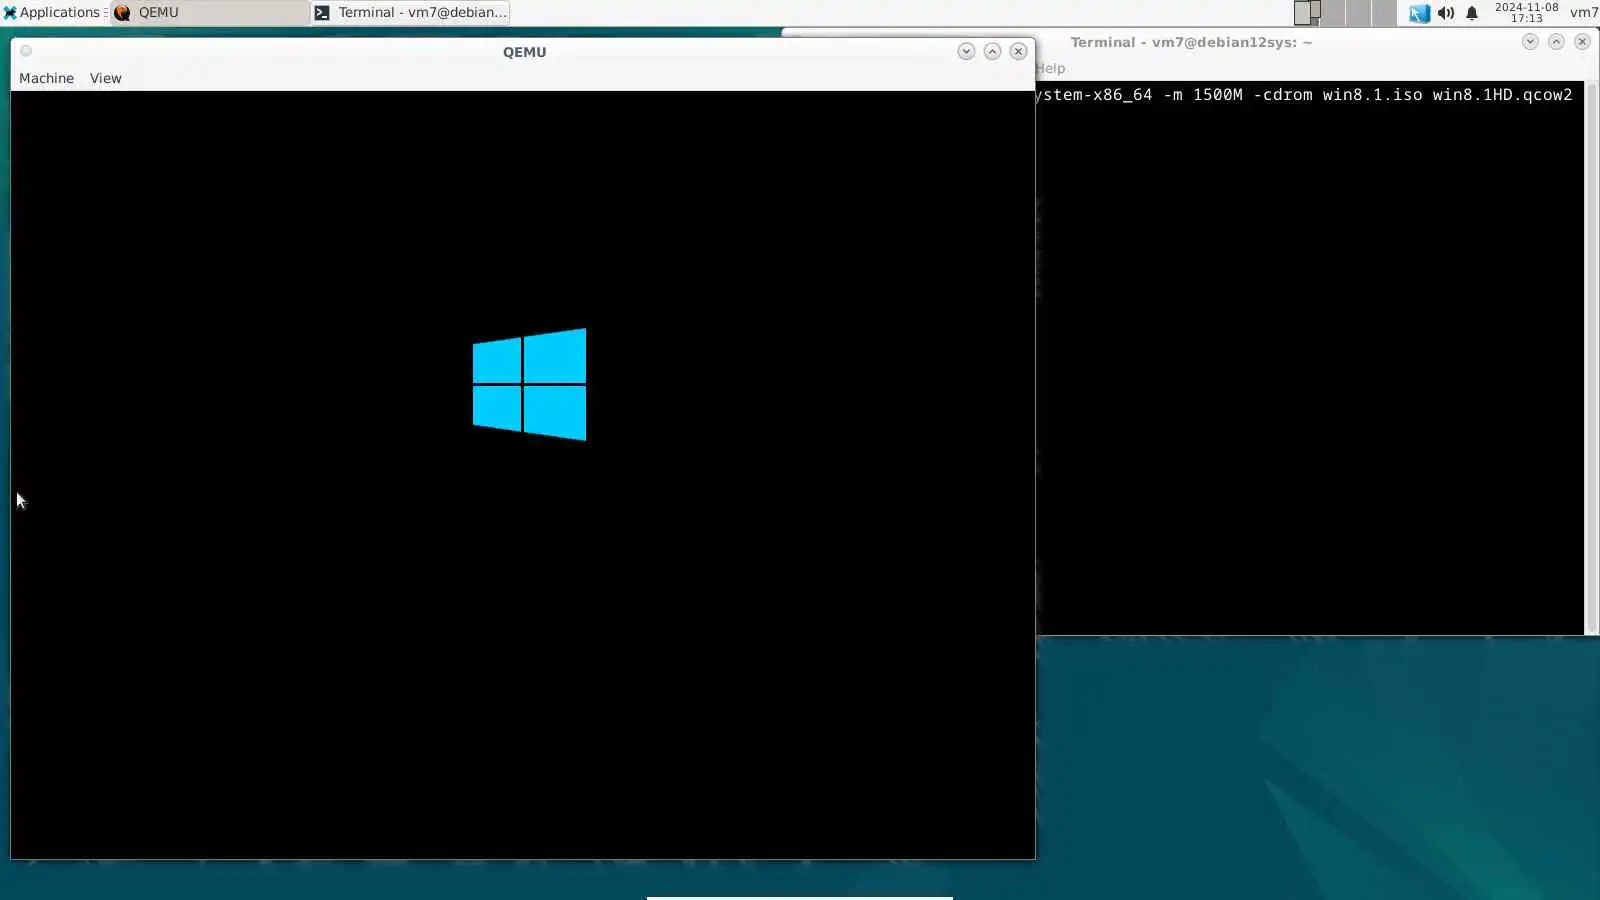Click the Windows logo in the QEMU display
Screen dimensions: 1600x900
coord(529,384)
